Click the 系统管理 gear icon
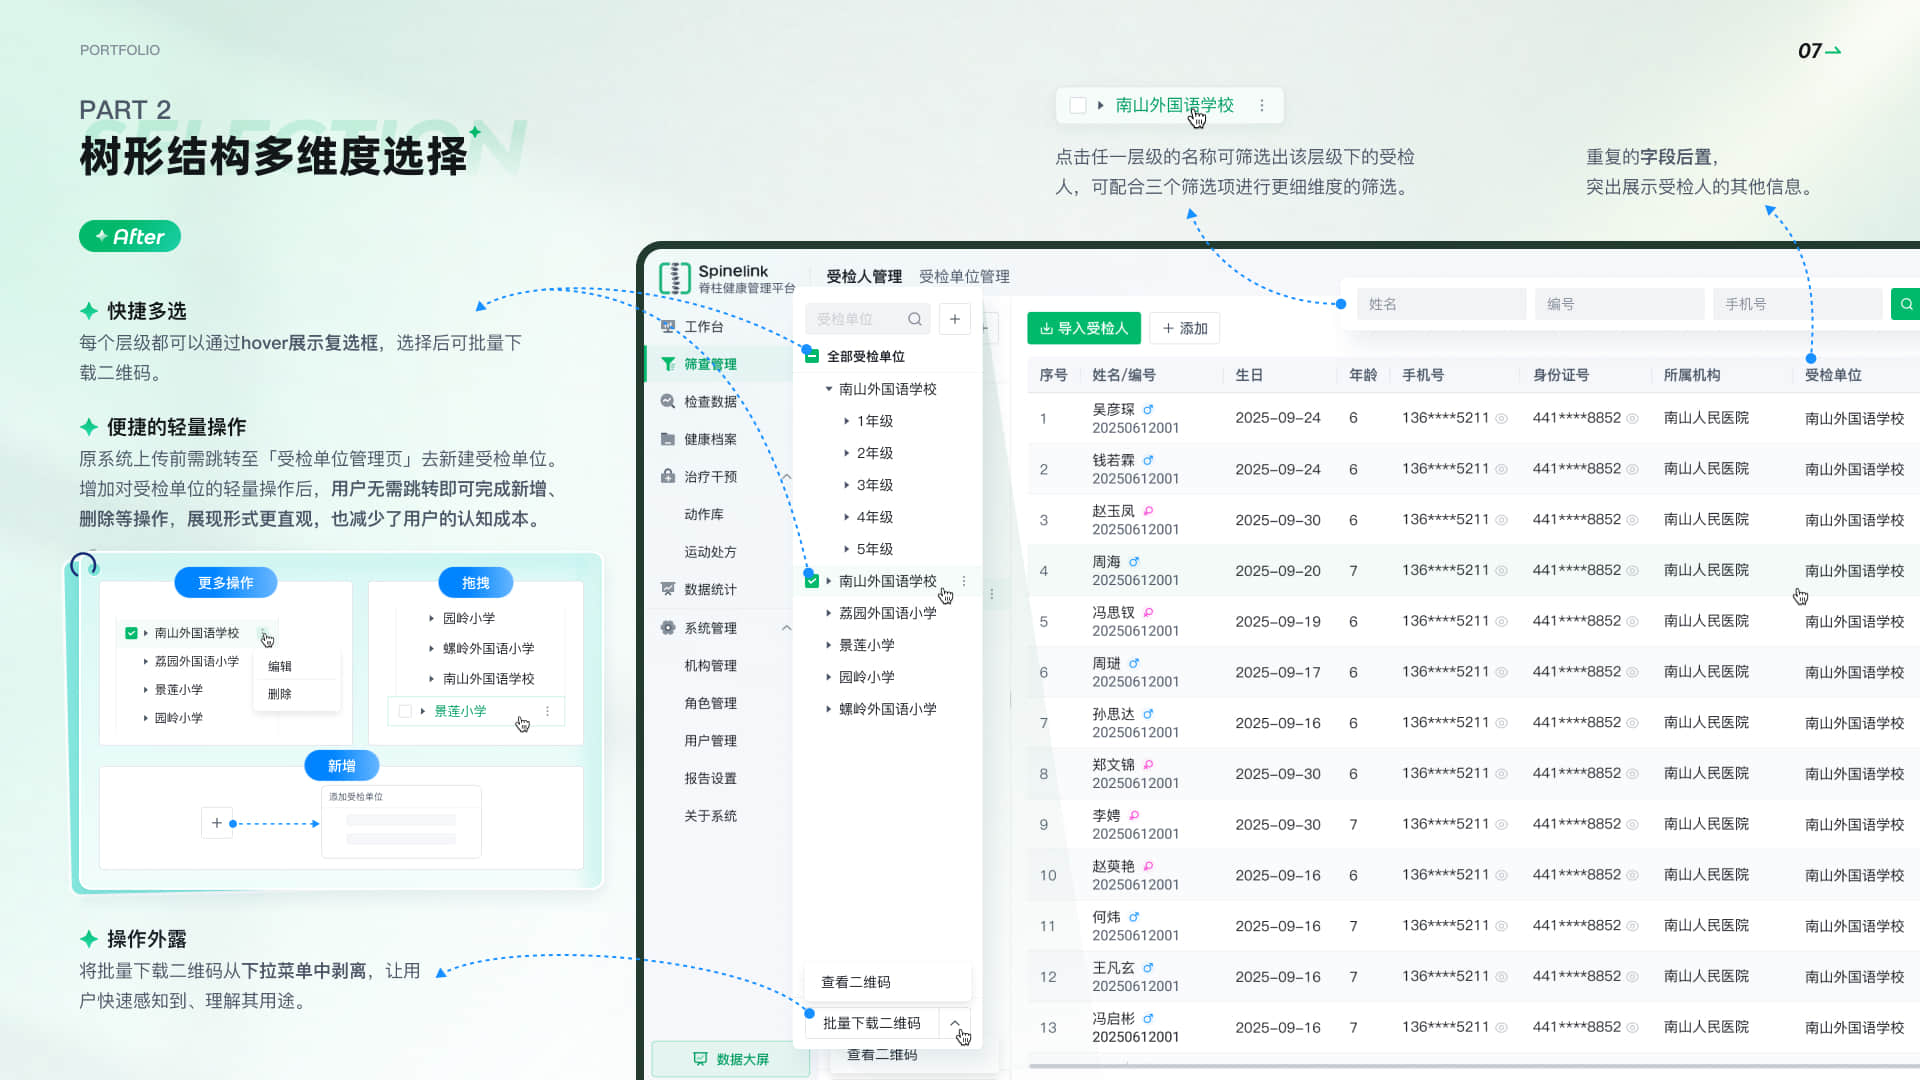1920x1080 pixels. tap(668, 627)
